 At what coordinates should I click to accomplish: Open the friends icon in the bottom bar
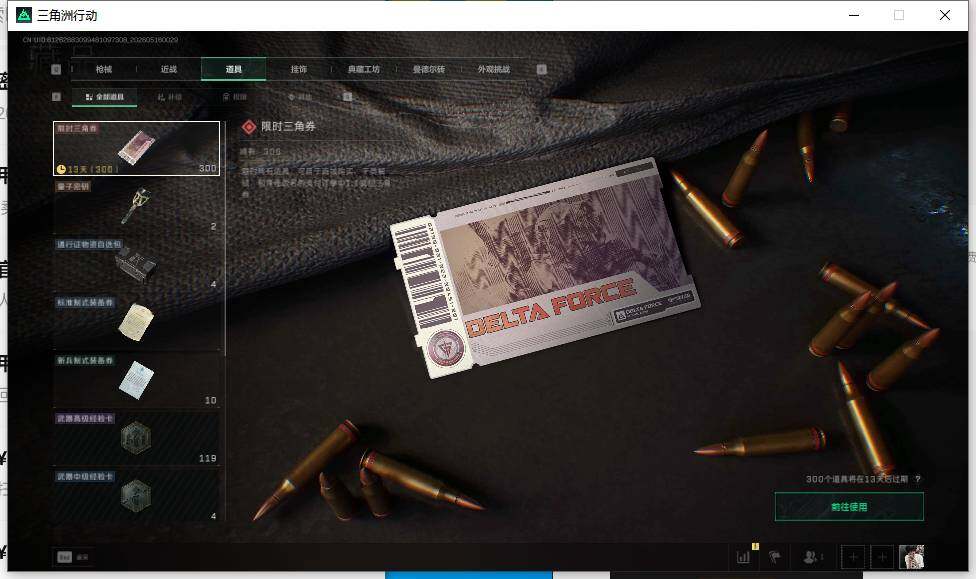pyautogui.click(x=810, y=557)
